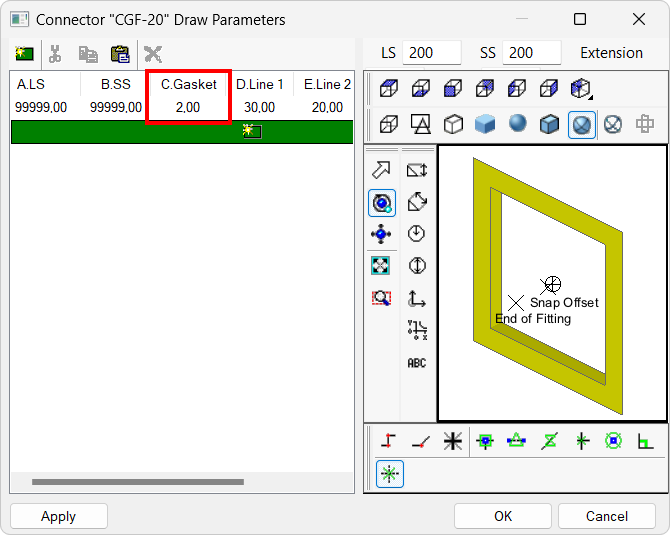
Task: Click the rotated rectangle dimension icon
Action: 417,202
